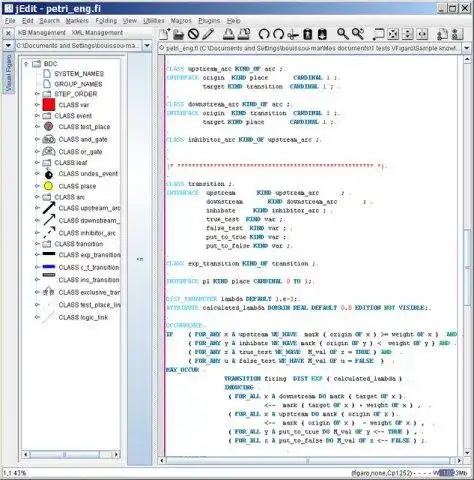Select GROUP_NAMES in the tree
This screenshot has width=474, height=480.
[78, 84]
